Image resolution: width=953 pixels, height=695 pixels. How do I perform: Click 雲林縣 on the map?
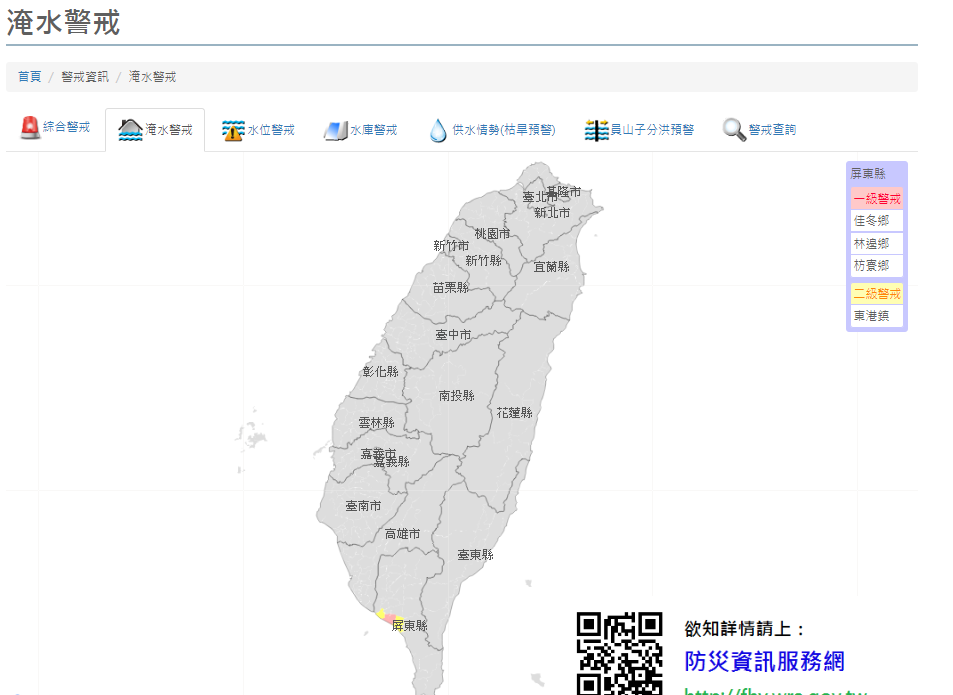pyautogui.click(x=376, y=422)
